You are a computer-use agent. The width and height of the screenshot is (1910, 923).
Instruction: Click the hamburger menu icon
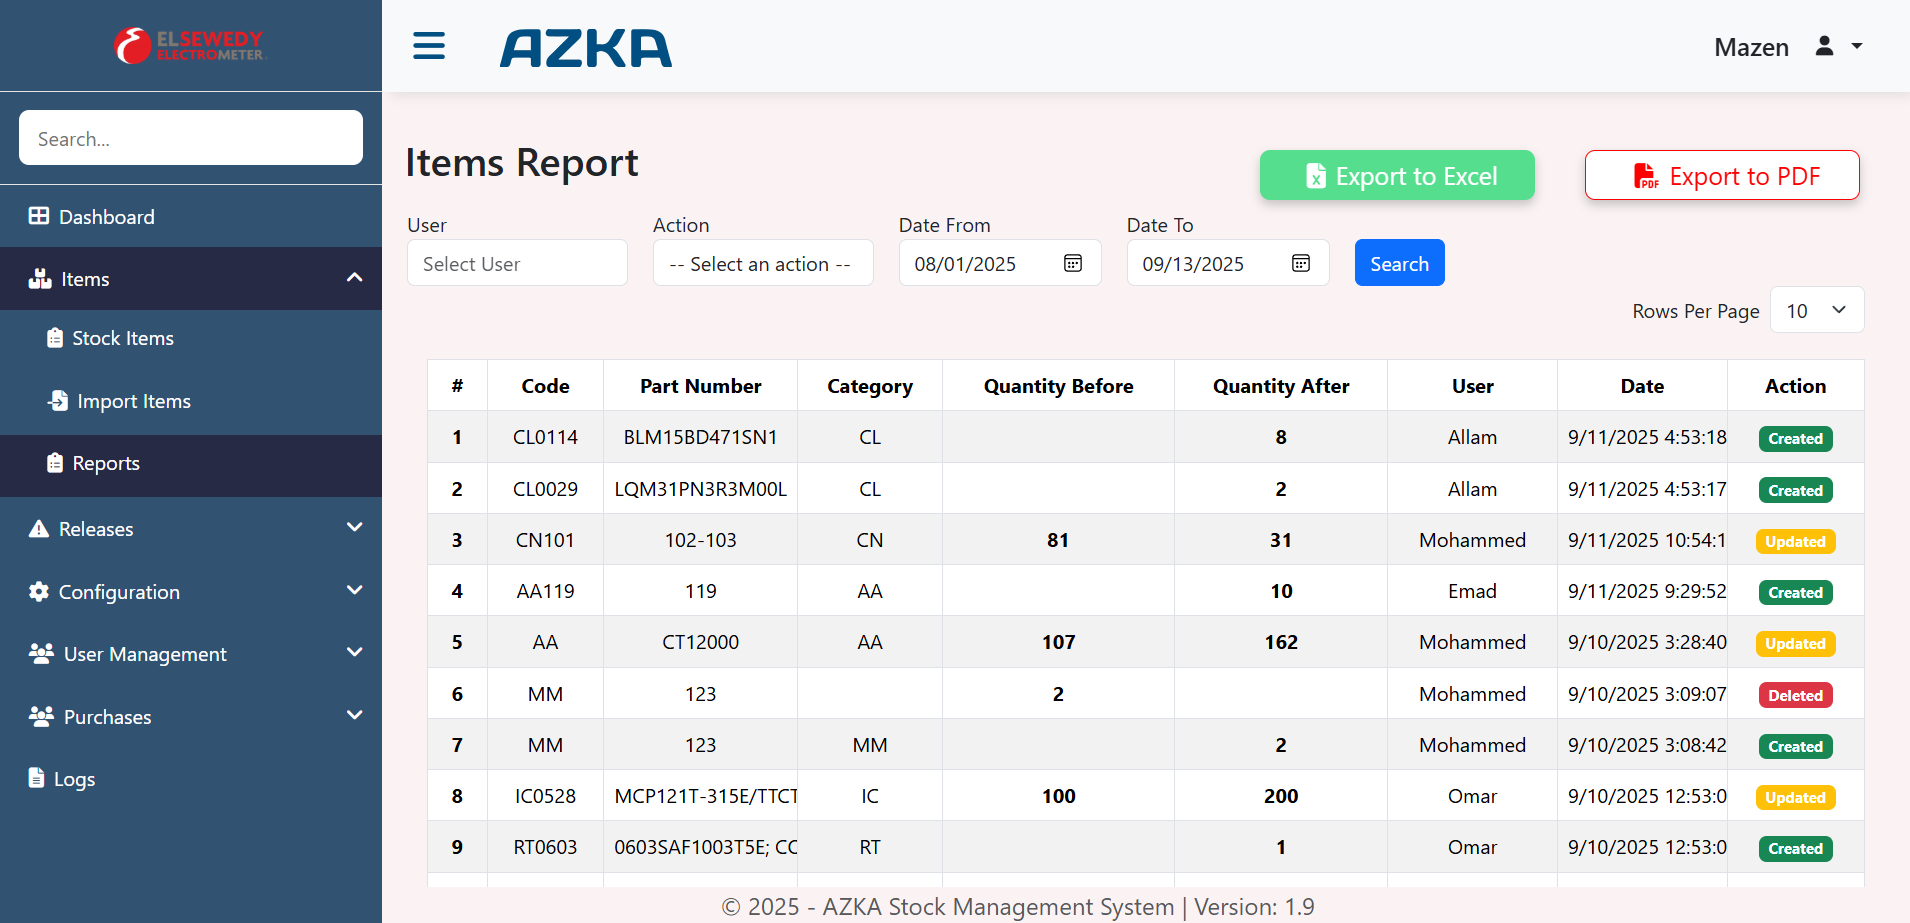click(x=429, y=46)
